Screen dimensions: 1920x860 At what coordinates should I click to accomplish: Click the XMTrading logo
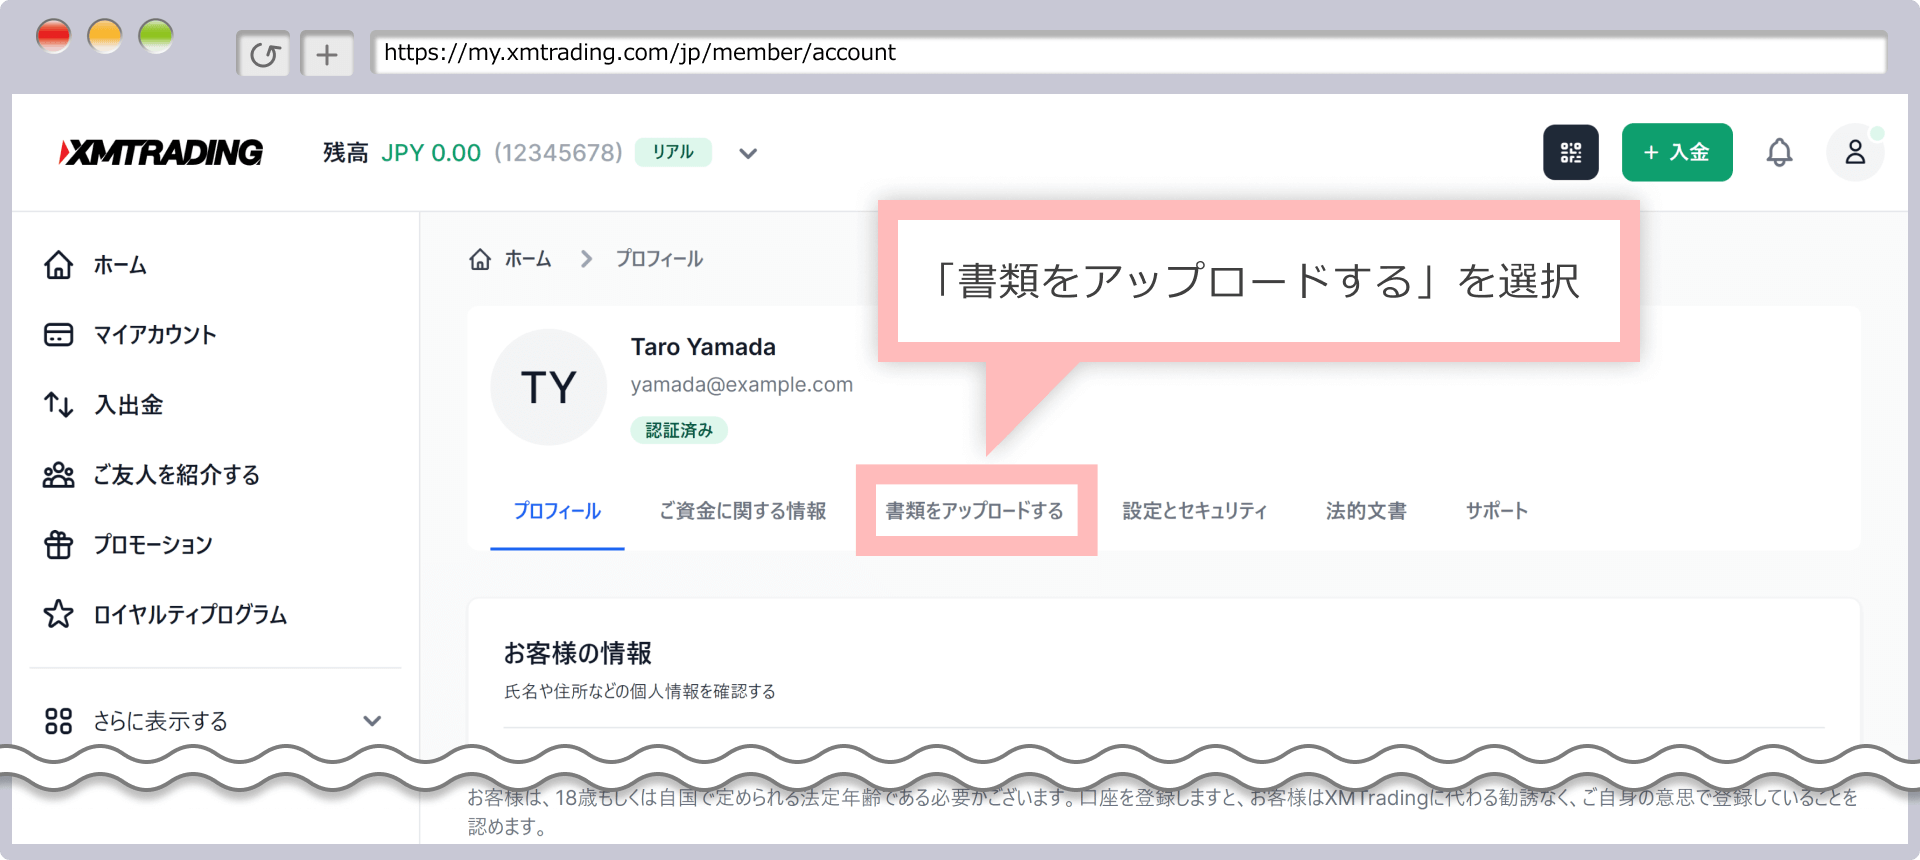pos(162,152)
